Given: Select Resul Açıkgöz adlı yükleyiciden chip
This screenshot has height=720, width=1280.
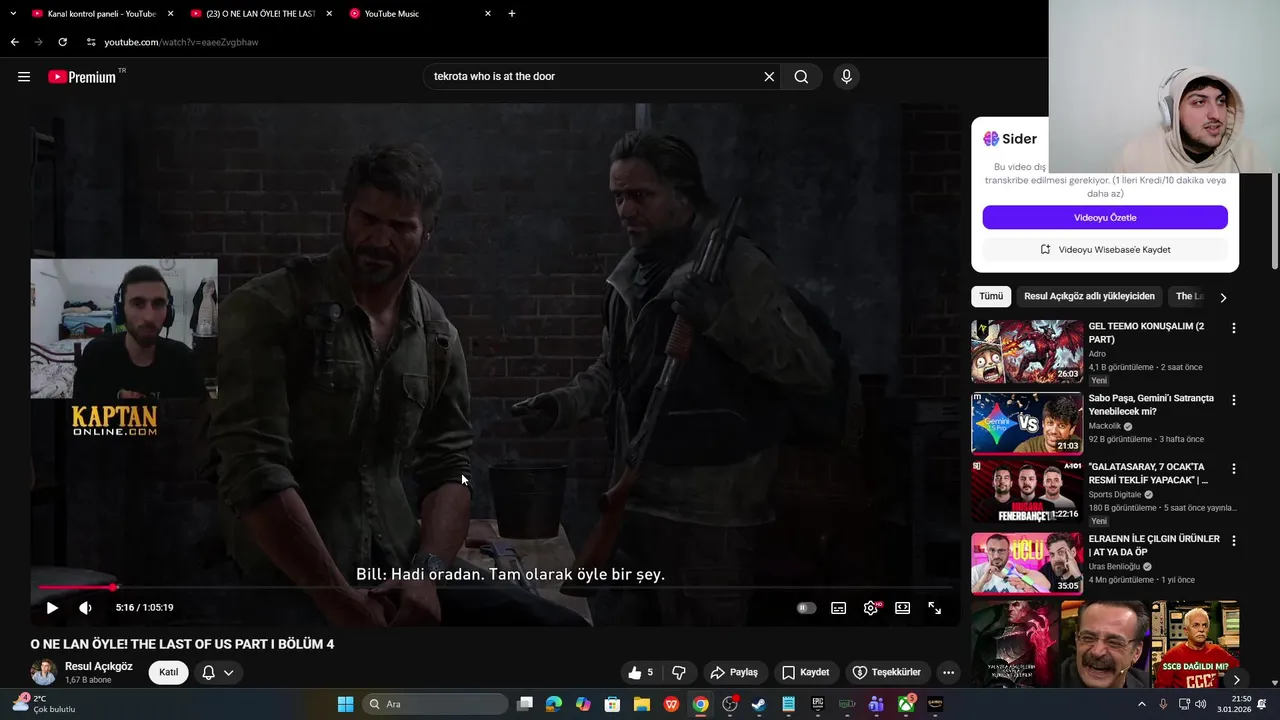Looking at the screenshot, I should pos(1089,296).
